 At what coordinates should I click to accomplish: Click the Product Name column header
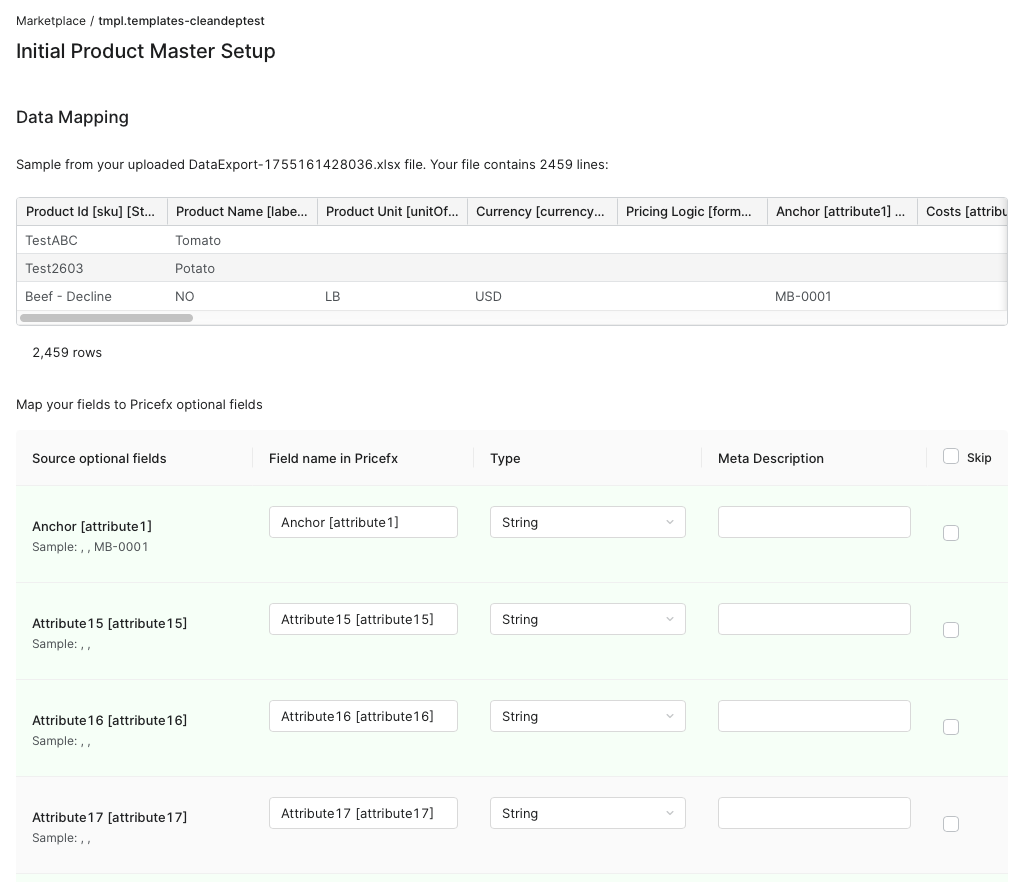click(242, 211)
